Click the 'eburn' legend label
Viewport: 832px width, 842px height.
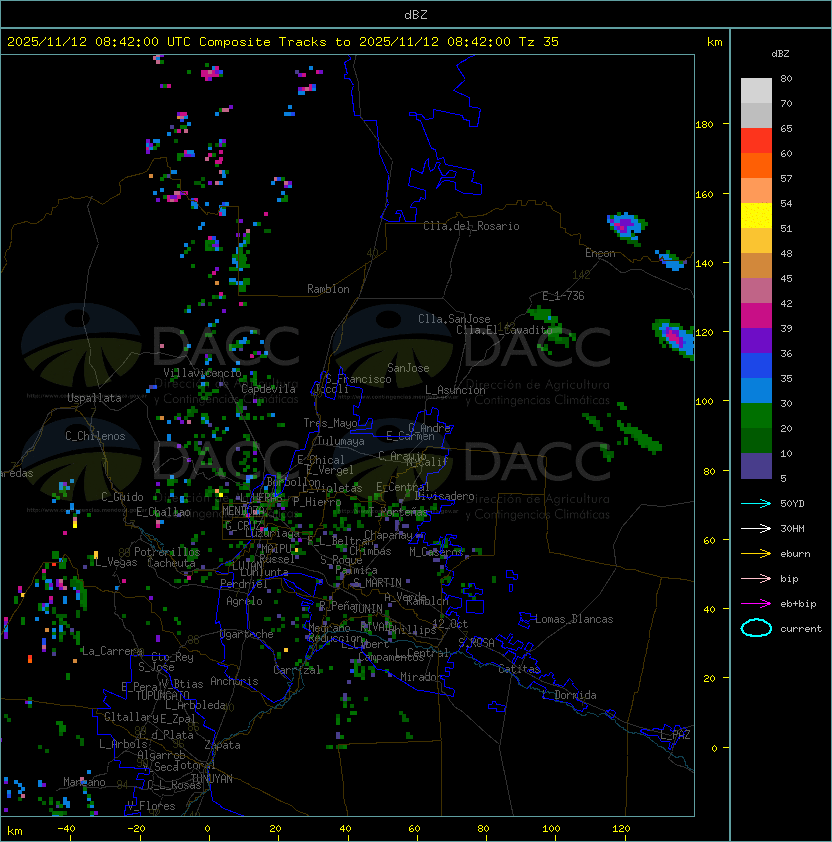click(x=795, y=554)
